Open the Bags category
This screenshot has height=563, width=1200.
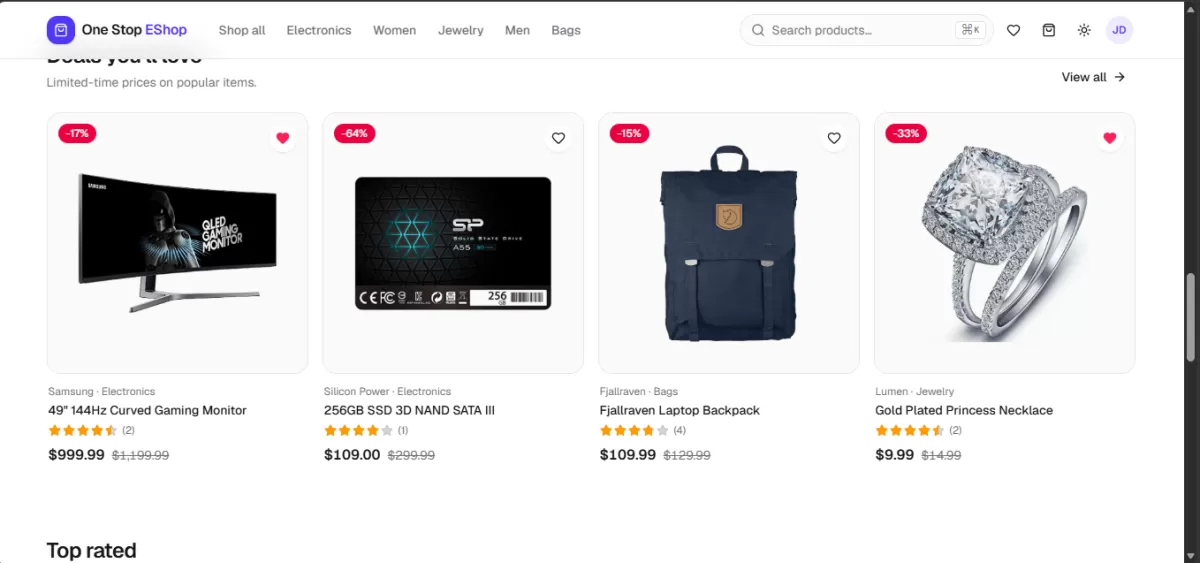566,30
